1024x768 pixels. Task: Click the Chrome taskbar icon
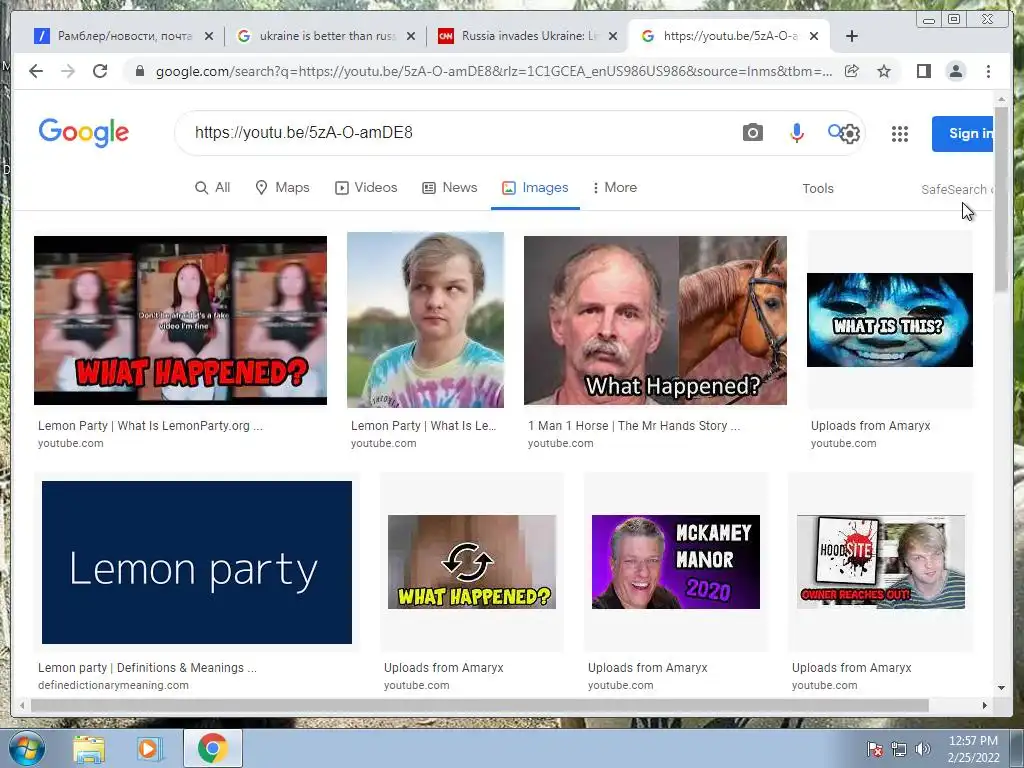(212, 748)
